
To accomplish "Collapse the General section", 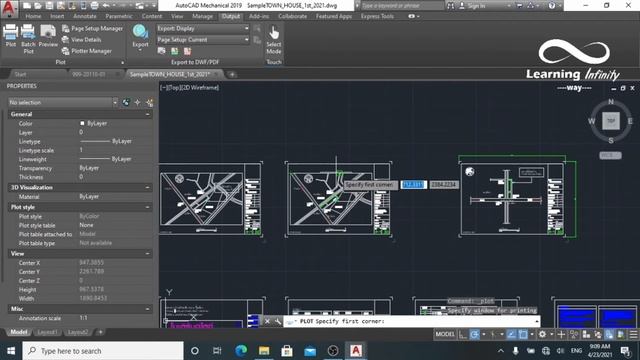I will [x=147, y=114].
